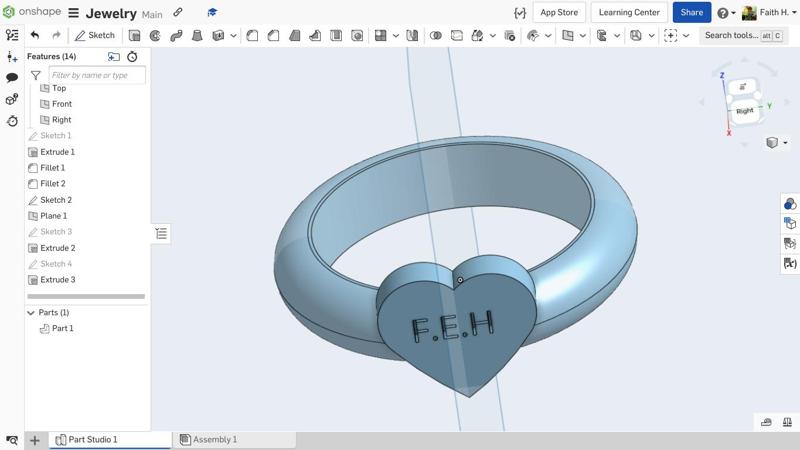Select the Sheet metal model tool
The image size is (800, 450).
pyautogui.click(x=602, y=35)
